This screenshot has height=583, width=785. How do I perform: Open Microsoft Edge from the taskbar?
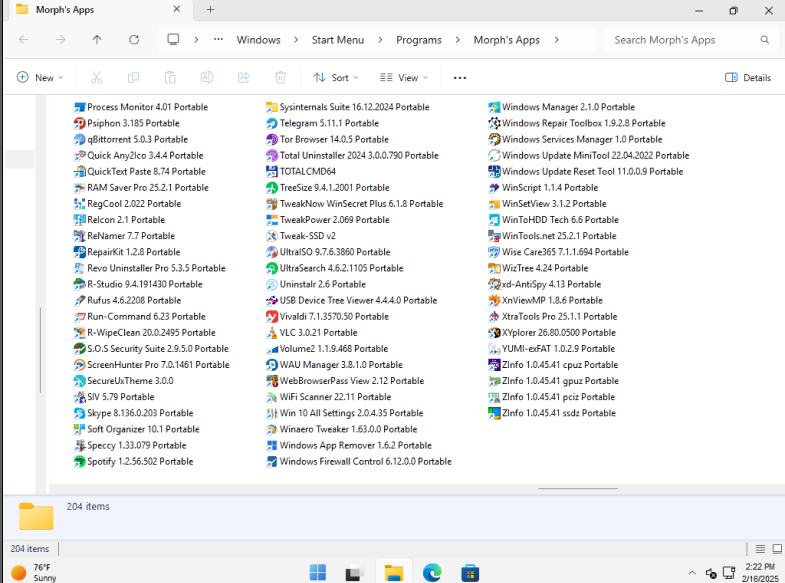(432, 572)
